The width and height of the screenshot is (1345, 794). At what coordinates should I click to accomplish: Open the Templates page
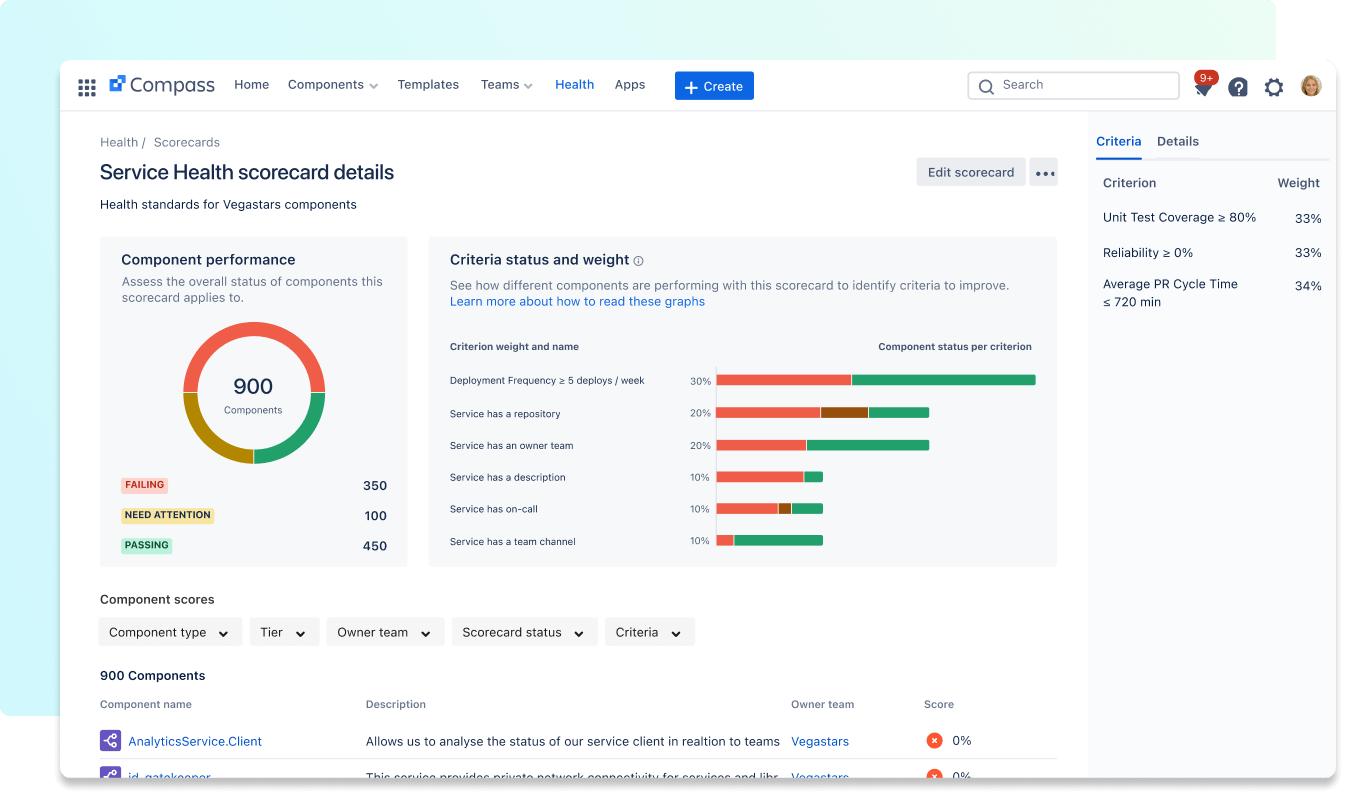click(428, 85)
